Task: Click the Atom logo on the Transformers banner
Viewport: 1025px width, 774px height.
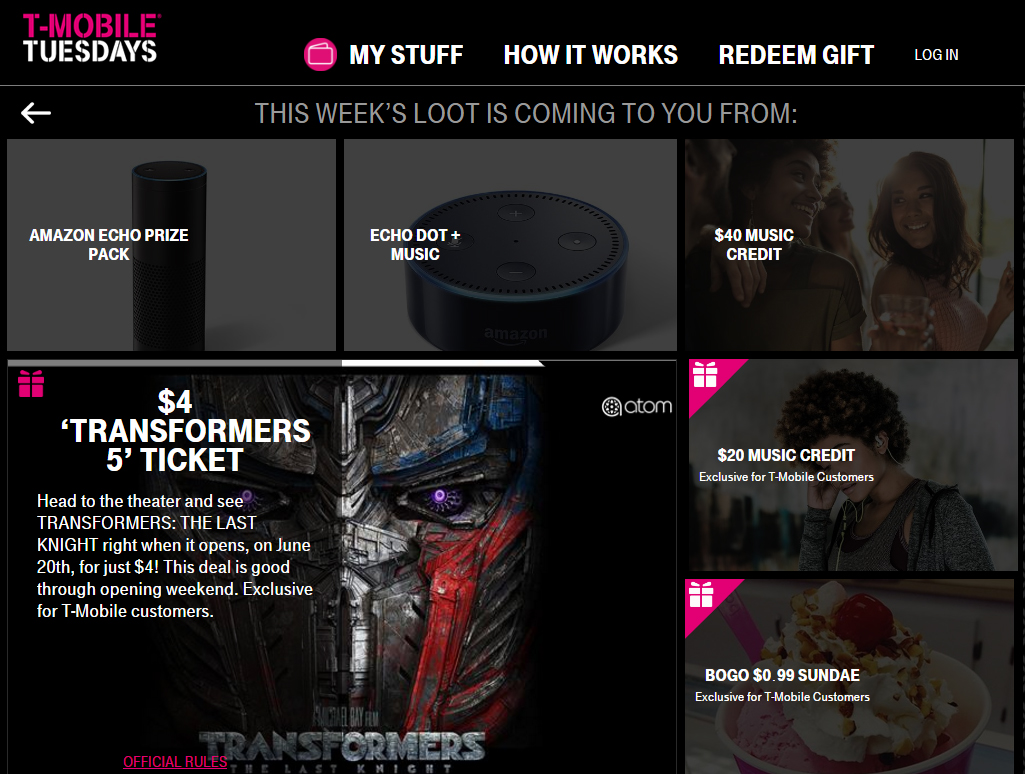Action: pyautogui.click(x=637, y=407)
